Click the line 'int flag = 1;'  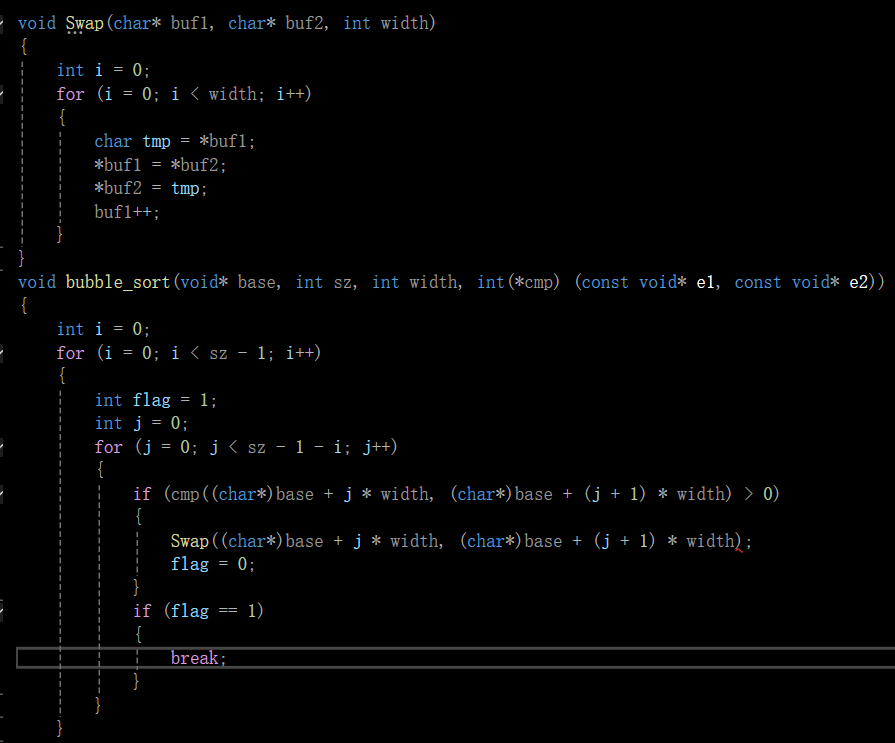[x=156, y=400]
